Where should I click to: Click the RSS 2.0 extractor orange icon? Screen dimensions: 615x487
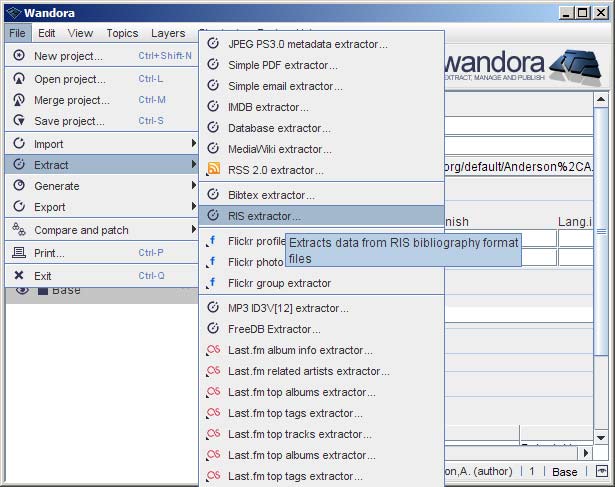coord(212,170)
